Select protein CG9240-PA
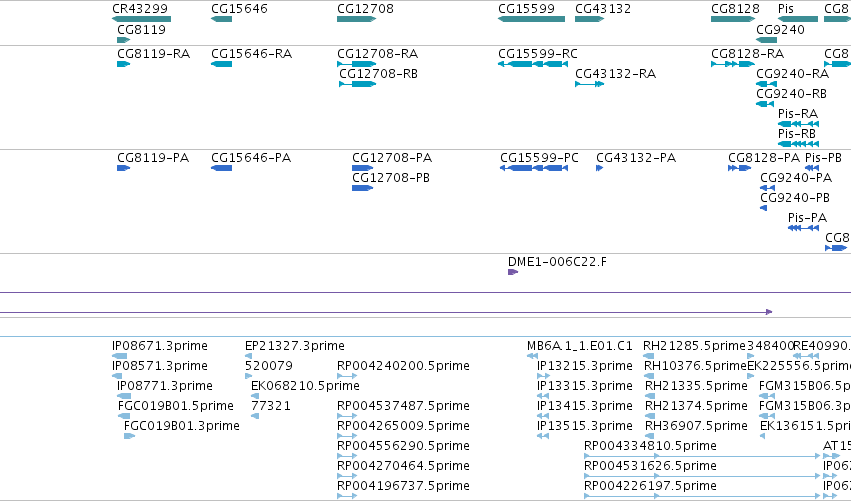The width and height of the screenshot is (851, 501). click(796, 178)
